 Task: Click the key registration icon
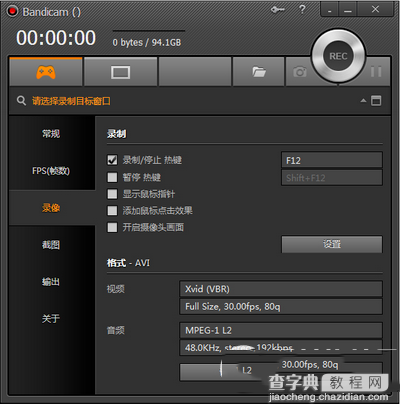click(277, 10)
